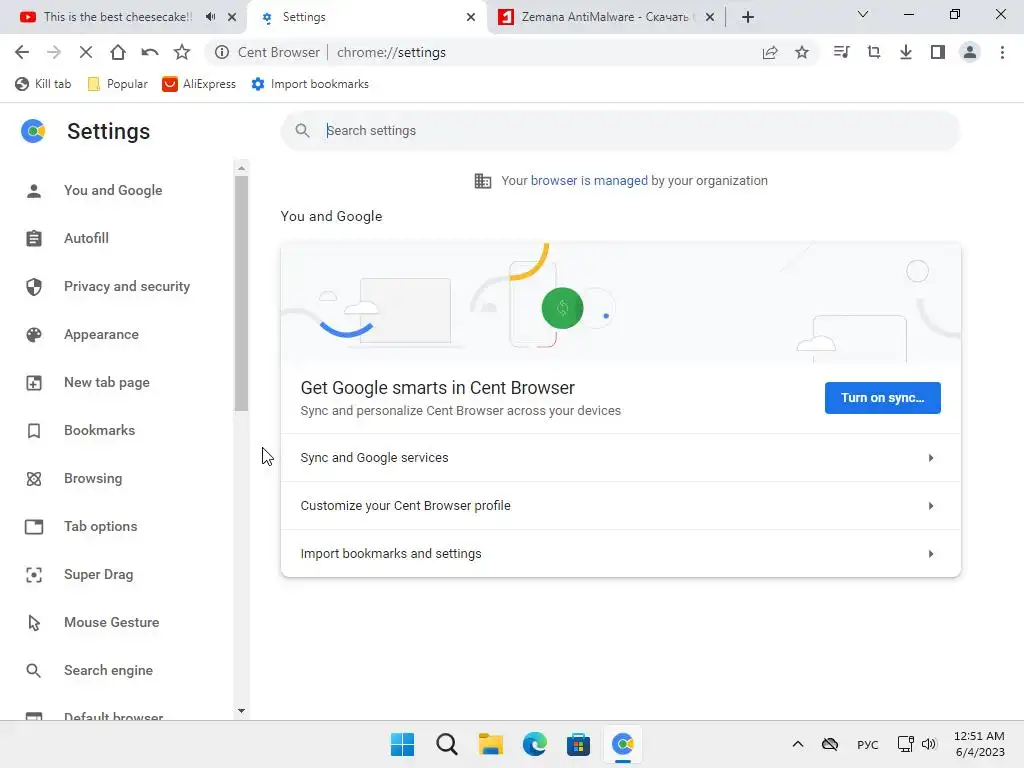Click sidebar scrollbar down arrow

(242, 711)
